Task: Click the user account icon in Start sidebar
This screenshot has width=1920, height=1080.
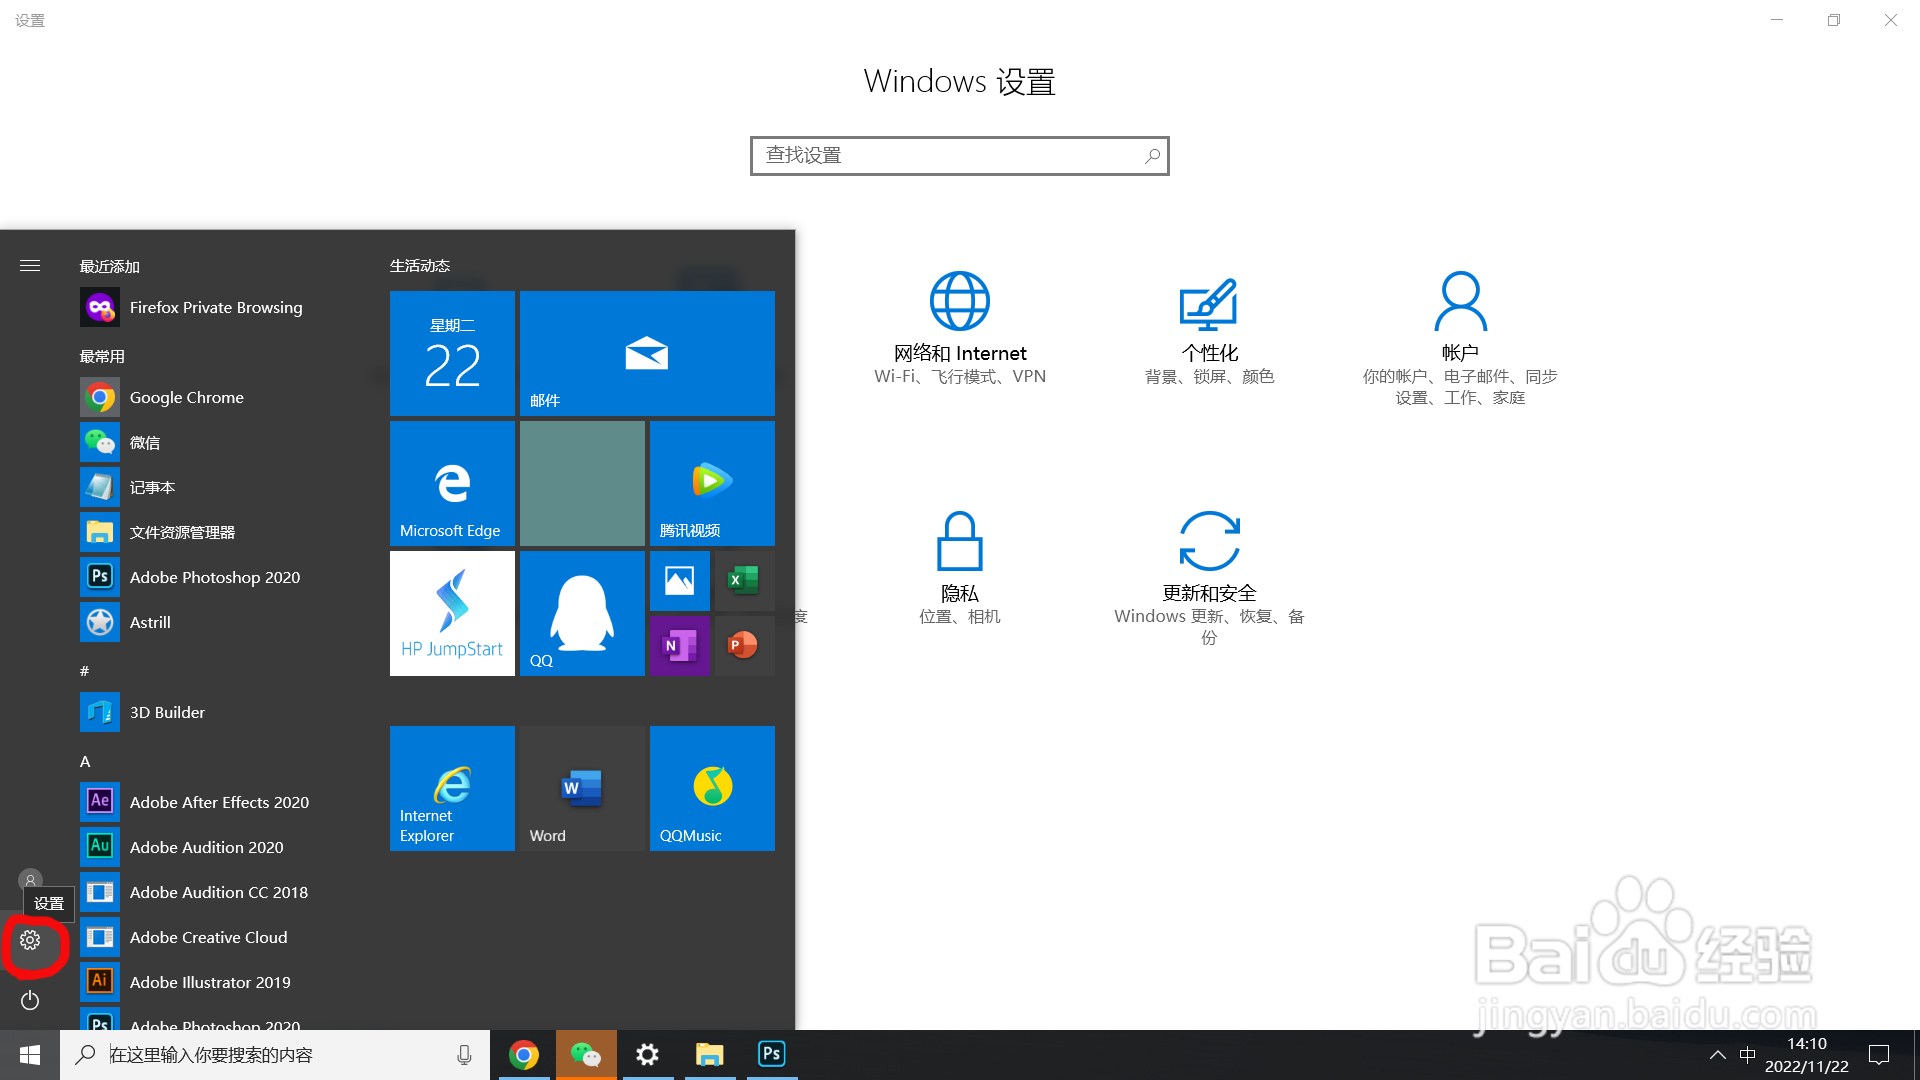Action: (x=30, y=880)
